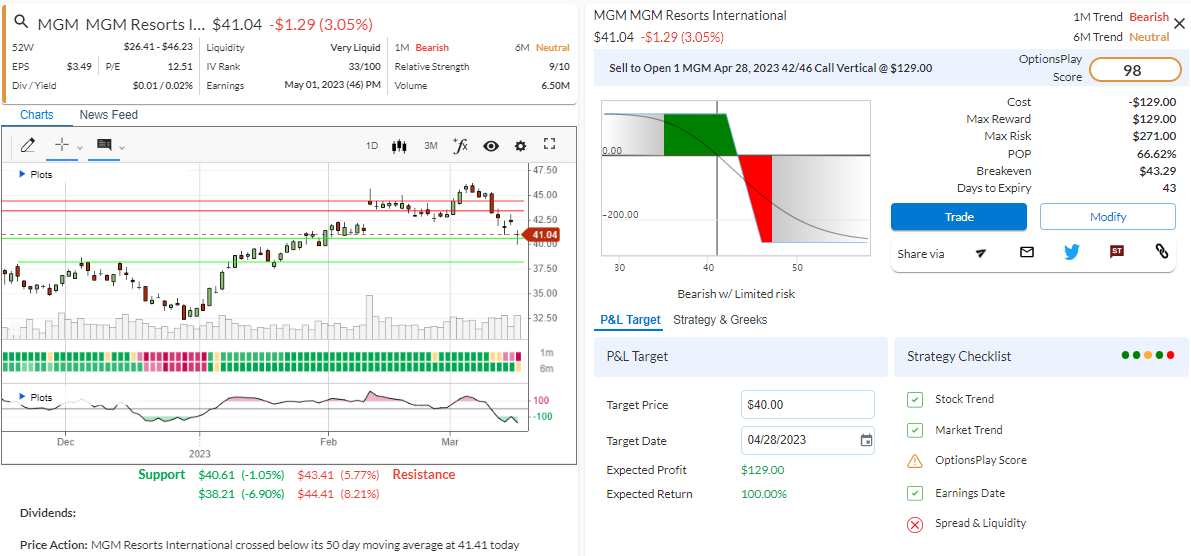Click the blue Trade button
The width and height of the screenshot is (1191, 556).
[959, 216]
